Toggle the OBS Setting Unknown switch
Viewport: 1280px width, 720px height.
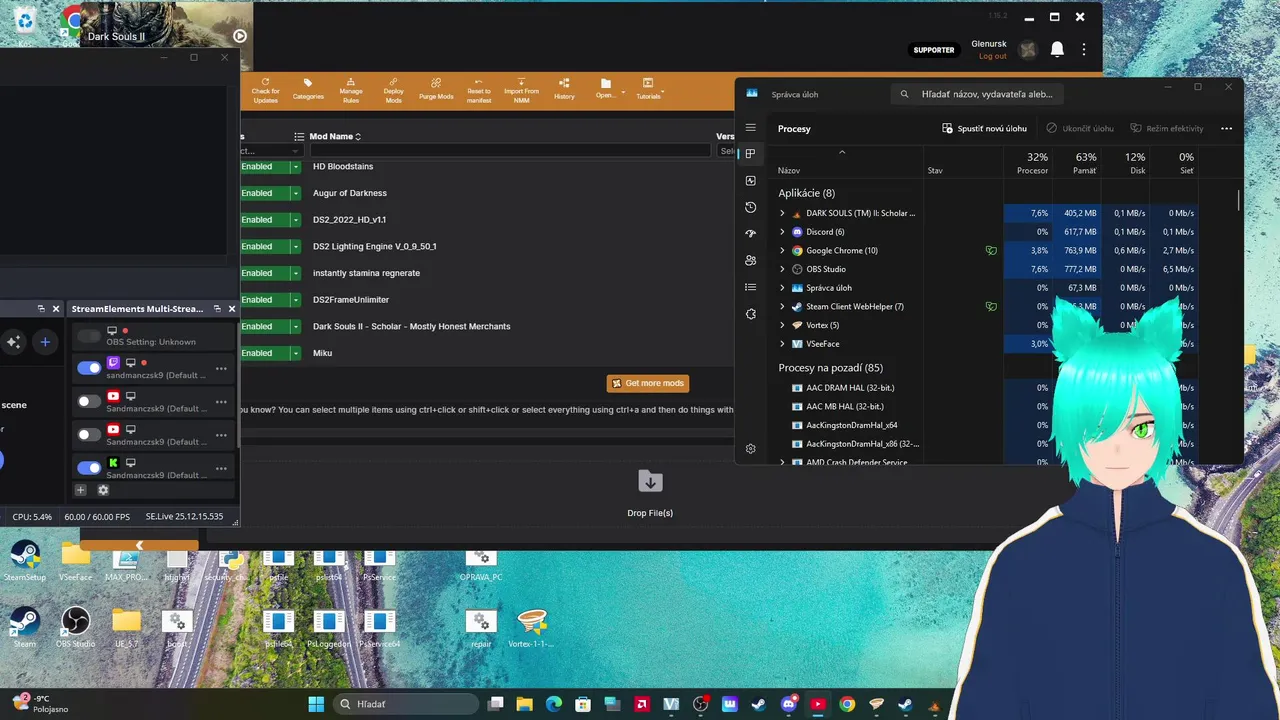click(89, 336)
